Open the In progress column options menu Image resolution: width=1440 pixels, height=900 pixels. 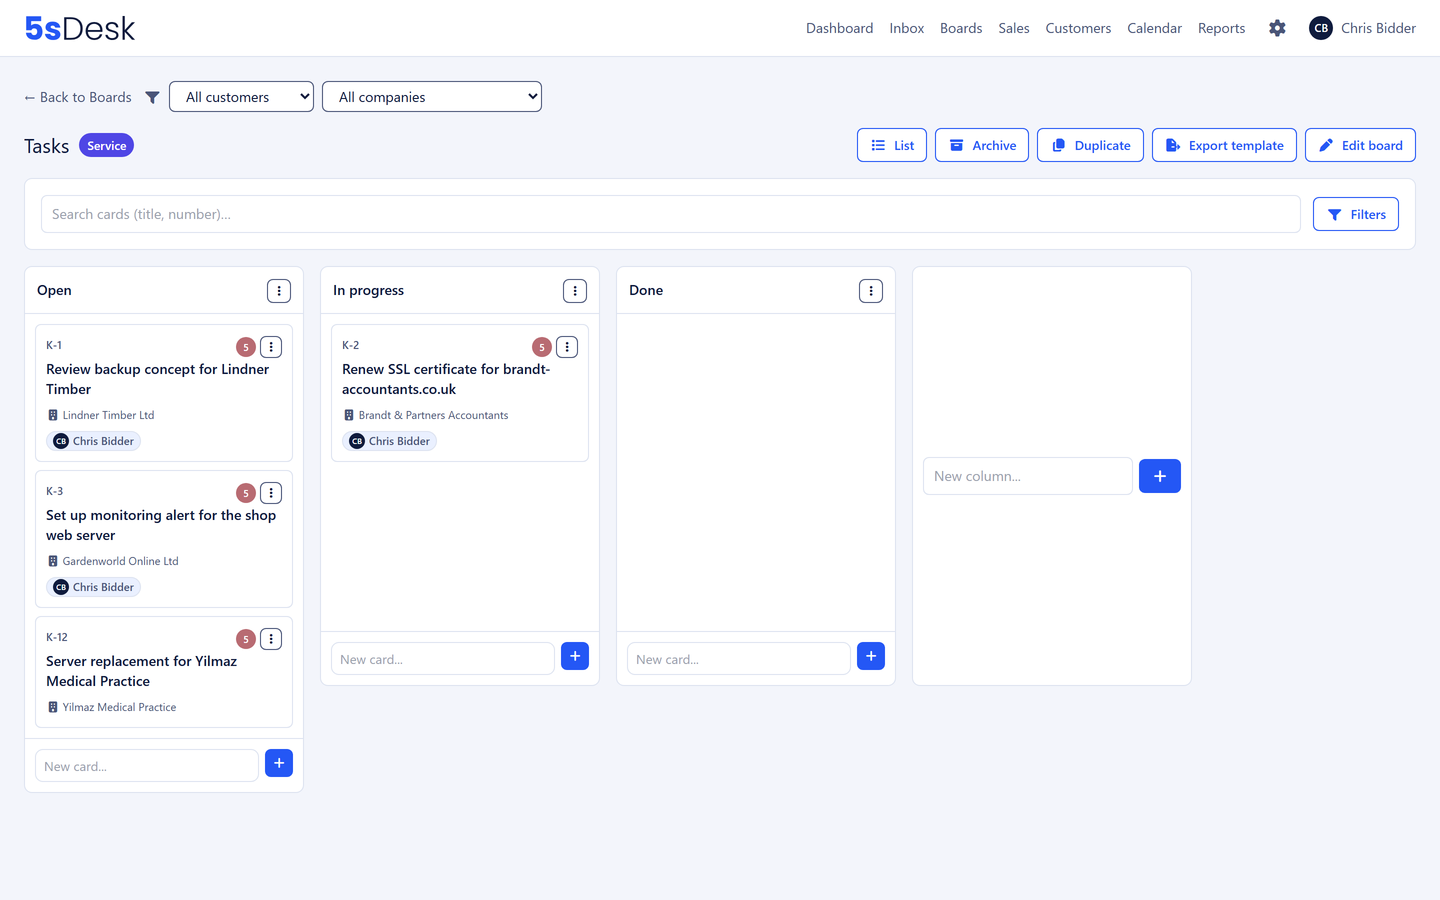pos(575,291)
